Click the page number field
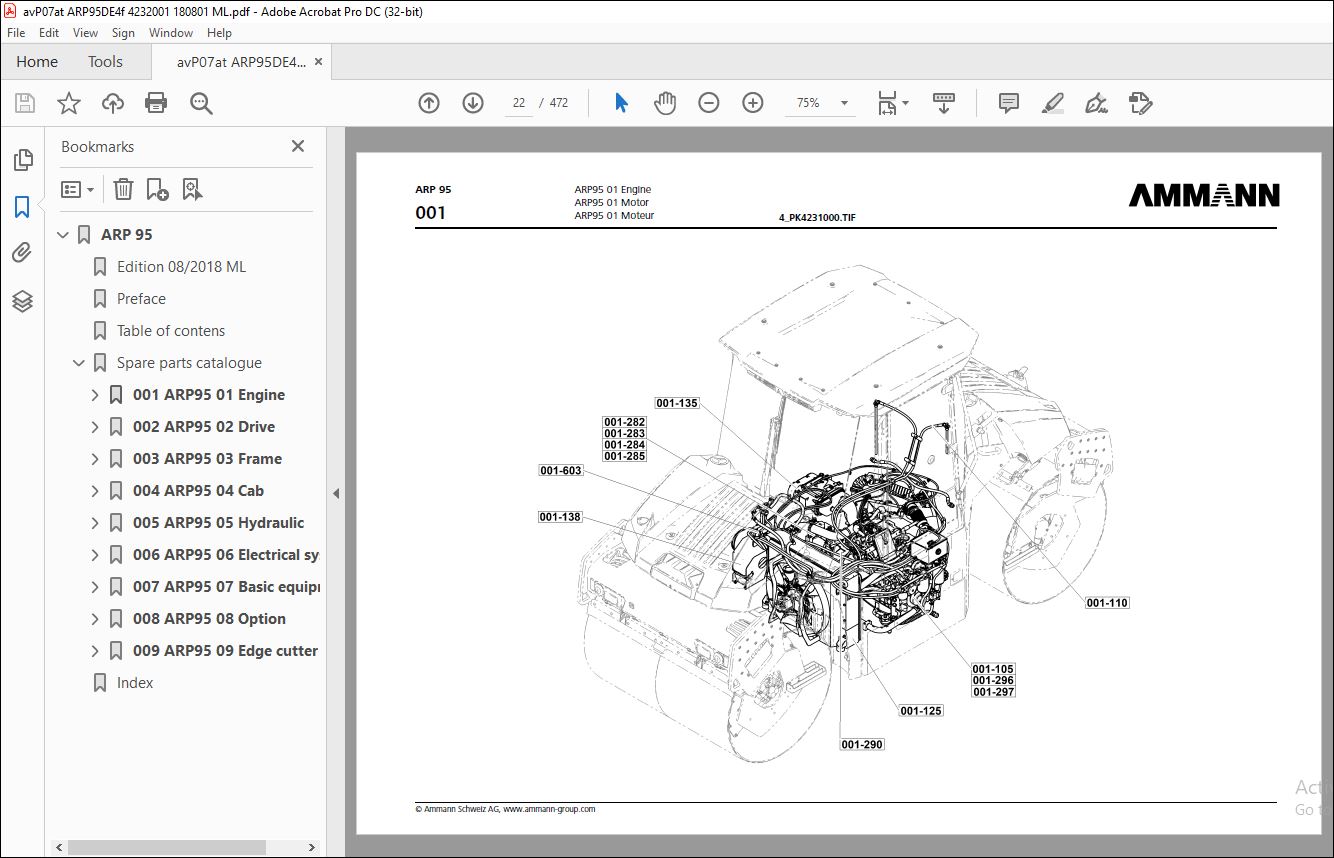This screenshot has height=858, width=1334. 519,103
